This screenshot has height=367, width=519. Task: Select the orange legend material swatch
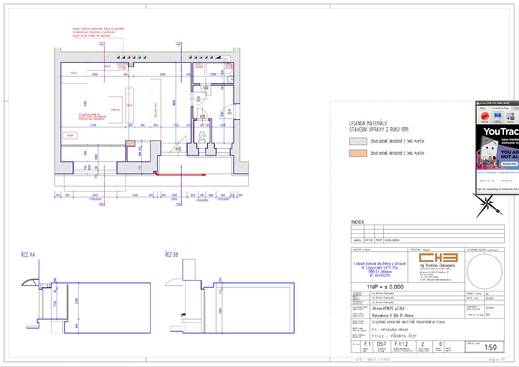(358, 153)
